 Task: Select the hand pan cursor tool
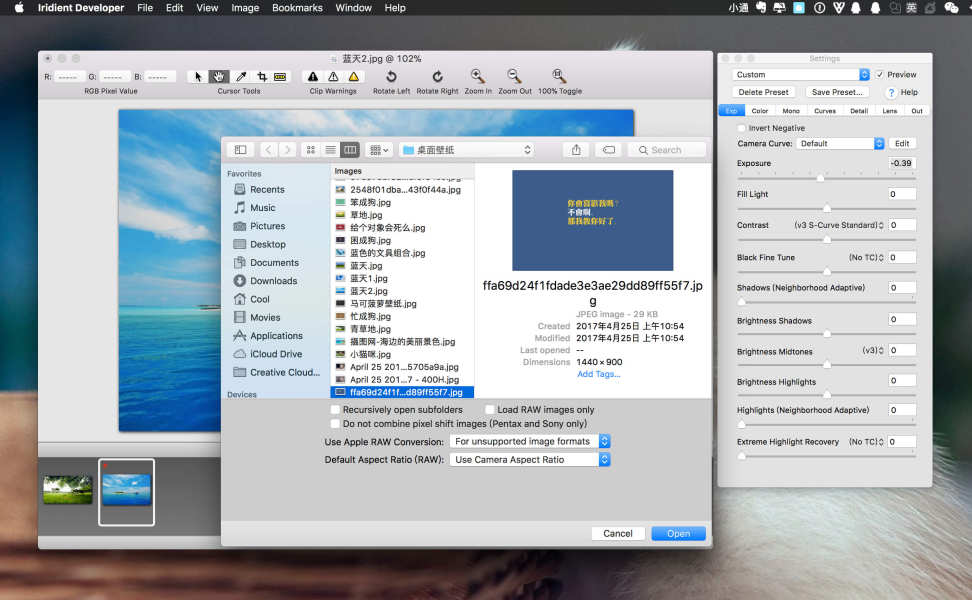(219, 76)
